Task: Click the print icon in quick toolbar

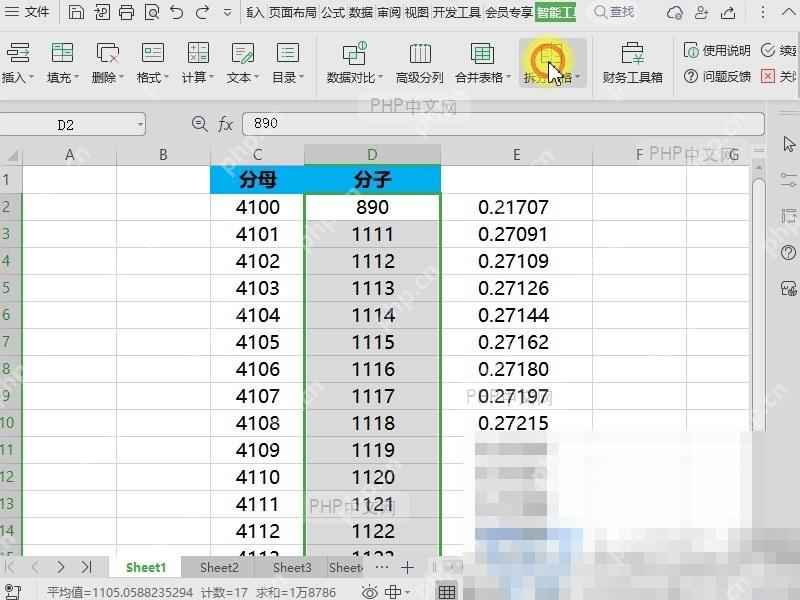Action: click(127, 12)
